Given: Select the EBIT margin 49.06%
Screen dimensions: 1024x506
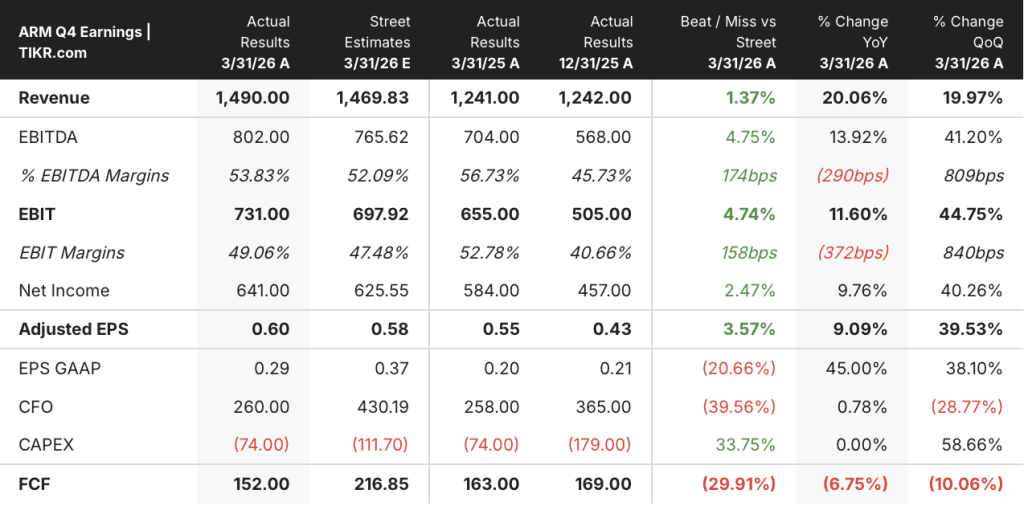Looking at the screenshot, I should coord(259,252).
